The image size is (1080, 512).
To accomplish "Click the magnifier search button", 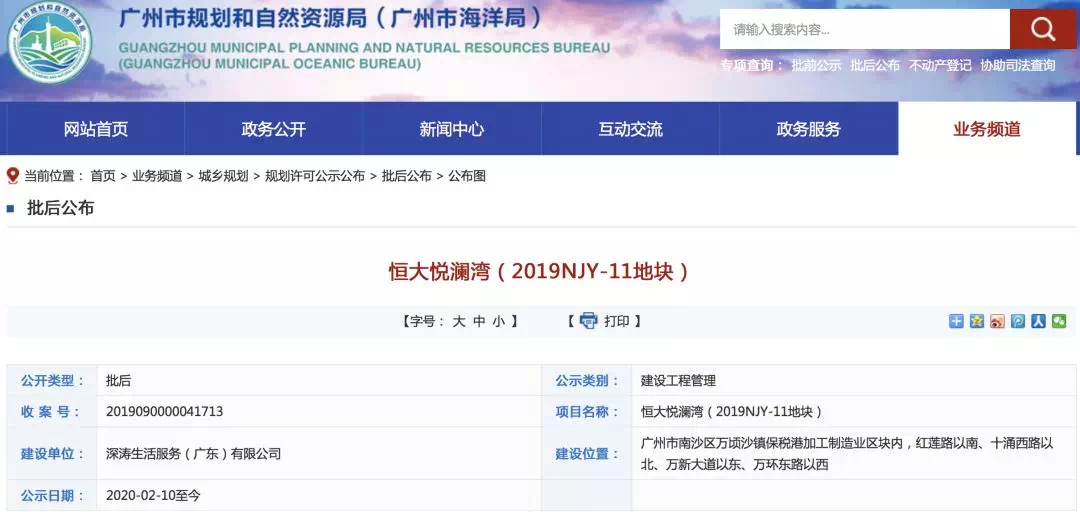I will (x=1043, y=29).
